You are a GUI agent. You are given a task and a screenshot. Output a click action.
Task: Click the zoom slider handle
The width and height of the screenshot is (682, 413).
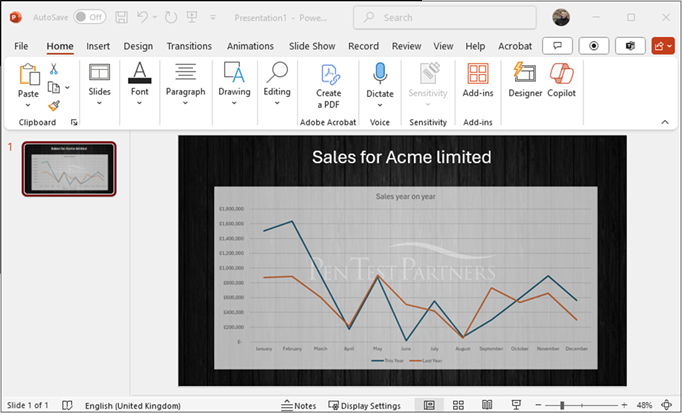tap(562, 405)
